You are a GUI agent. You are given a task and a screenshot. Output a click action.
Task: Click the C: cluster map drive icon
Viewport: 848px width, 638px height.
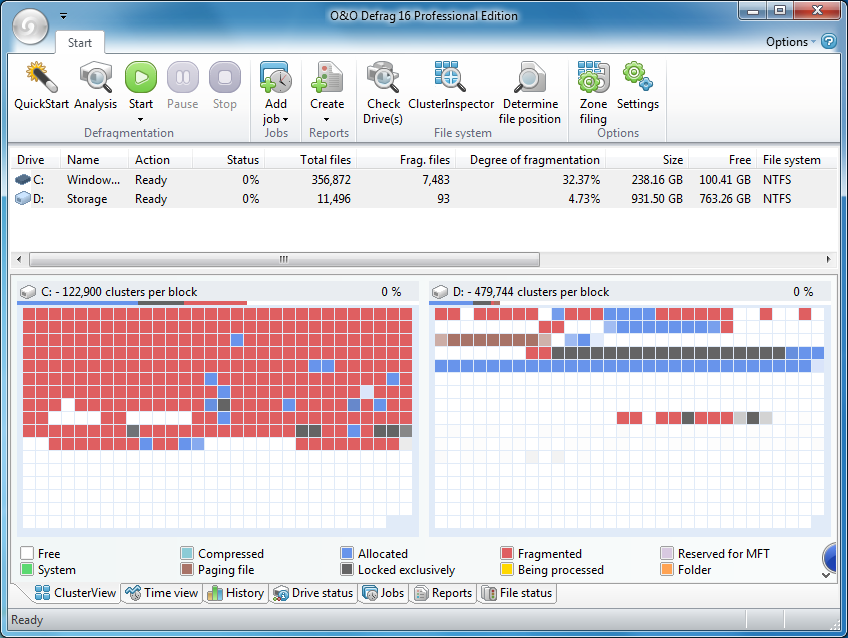(28, 292)
